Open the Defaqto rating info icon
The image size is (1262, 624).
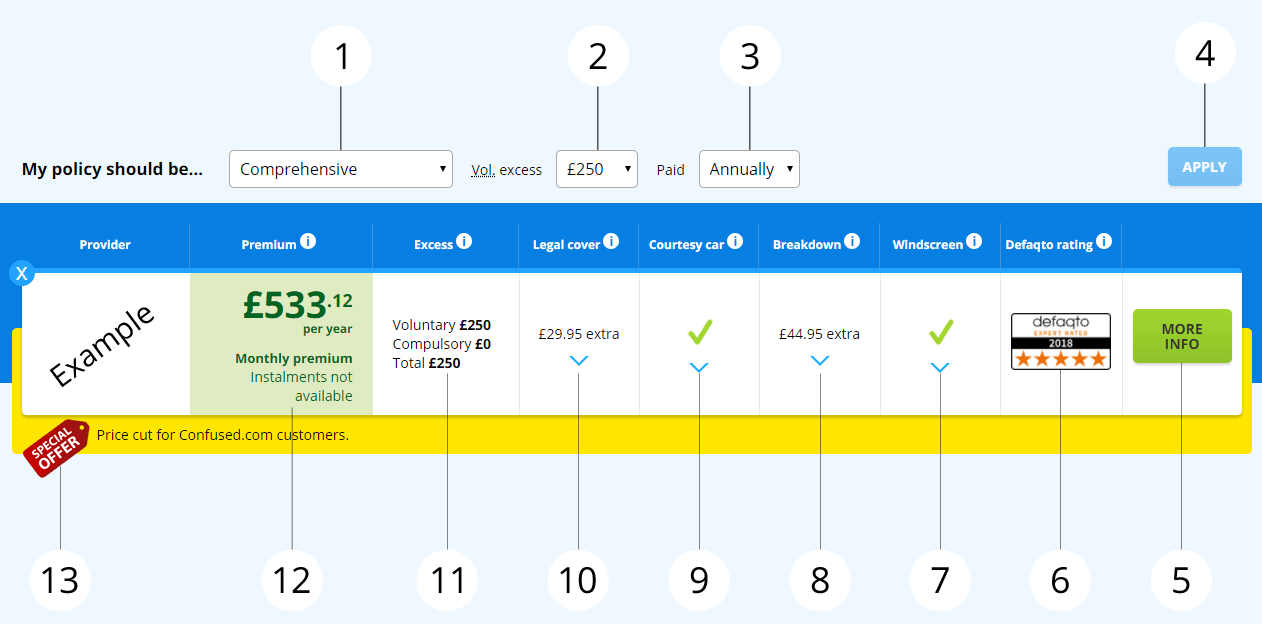[1103, 242]
